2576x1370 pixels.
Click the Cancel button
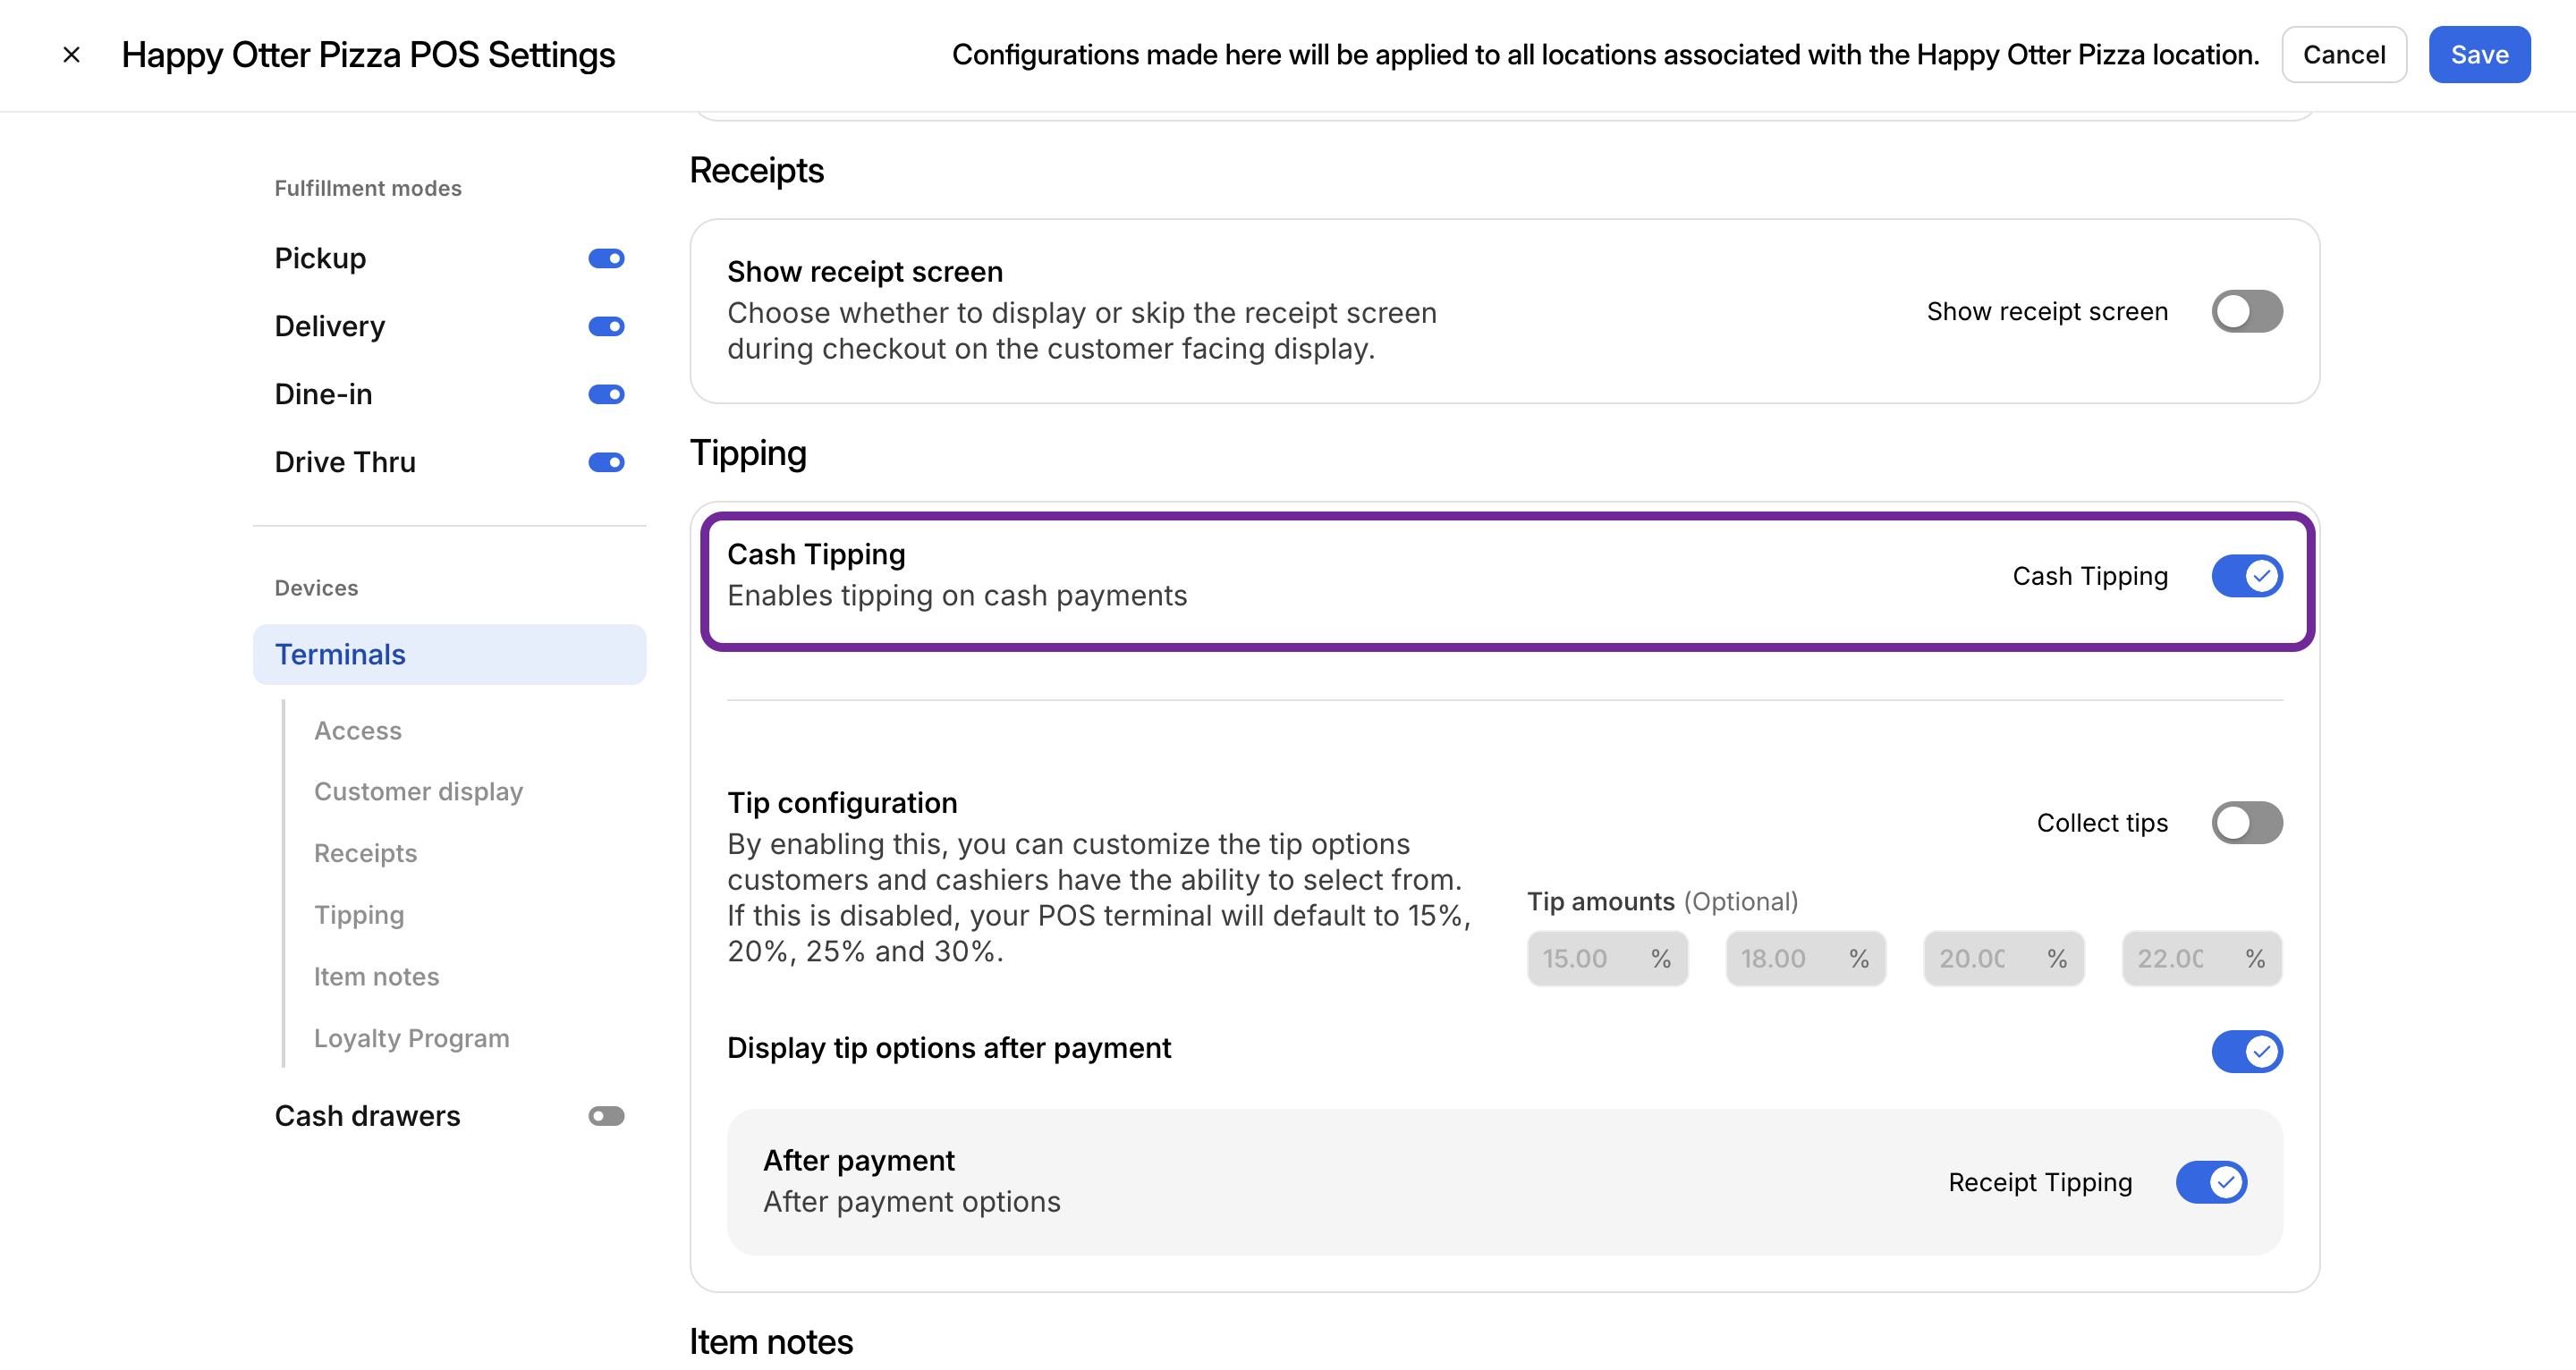point(2344,55)
